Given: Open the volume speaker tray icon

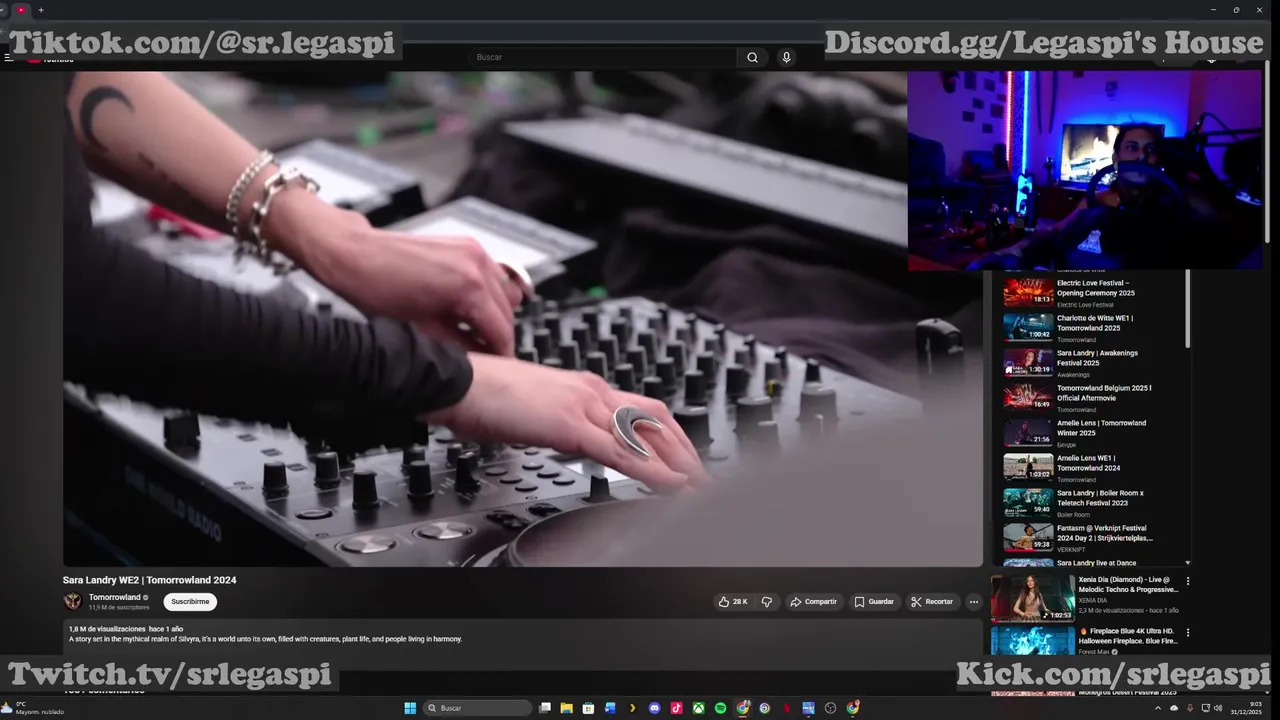Looking at the screenshot, I should [1219, 708].
